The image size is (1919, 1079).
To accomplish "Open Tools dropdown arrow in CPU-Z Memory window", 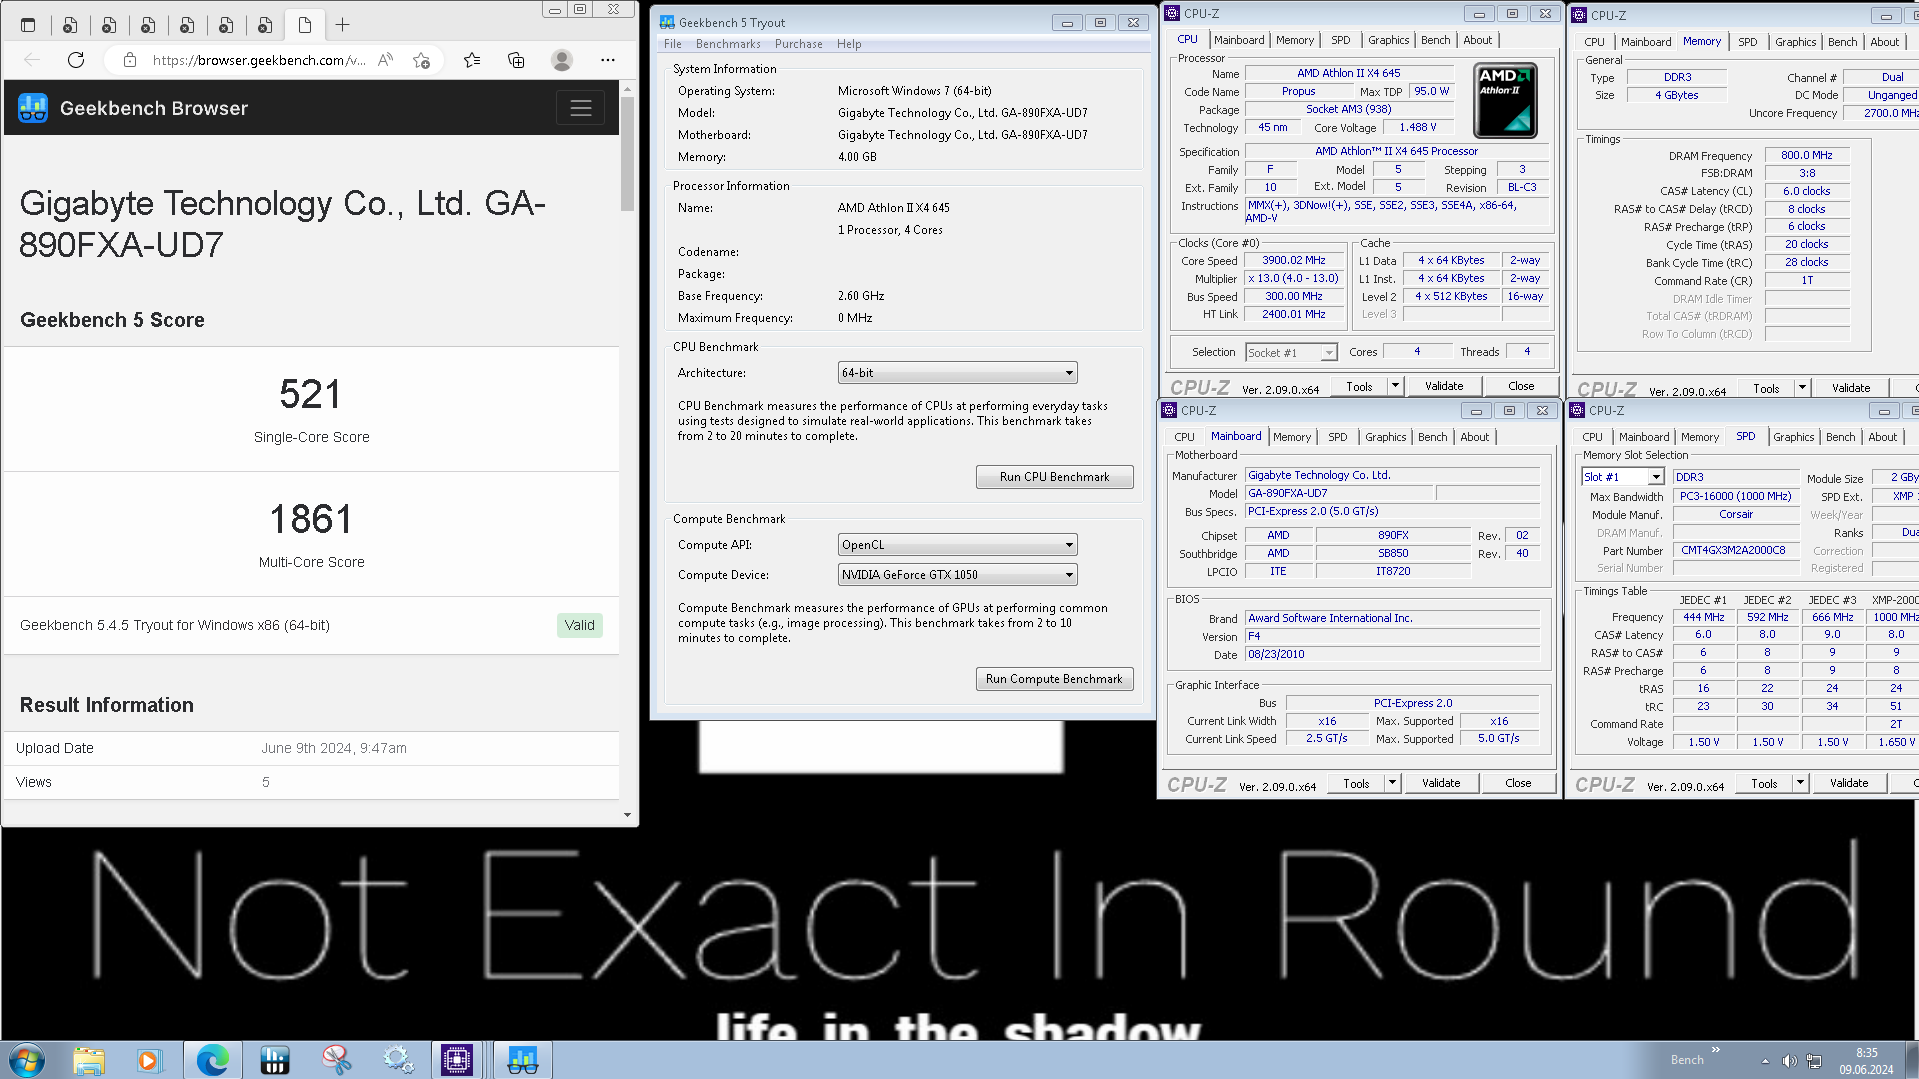I will [x=1802, y=387].
